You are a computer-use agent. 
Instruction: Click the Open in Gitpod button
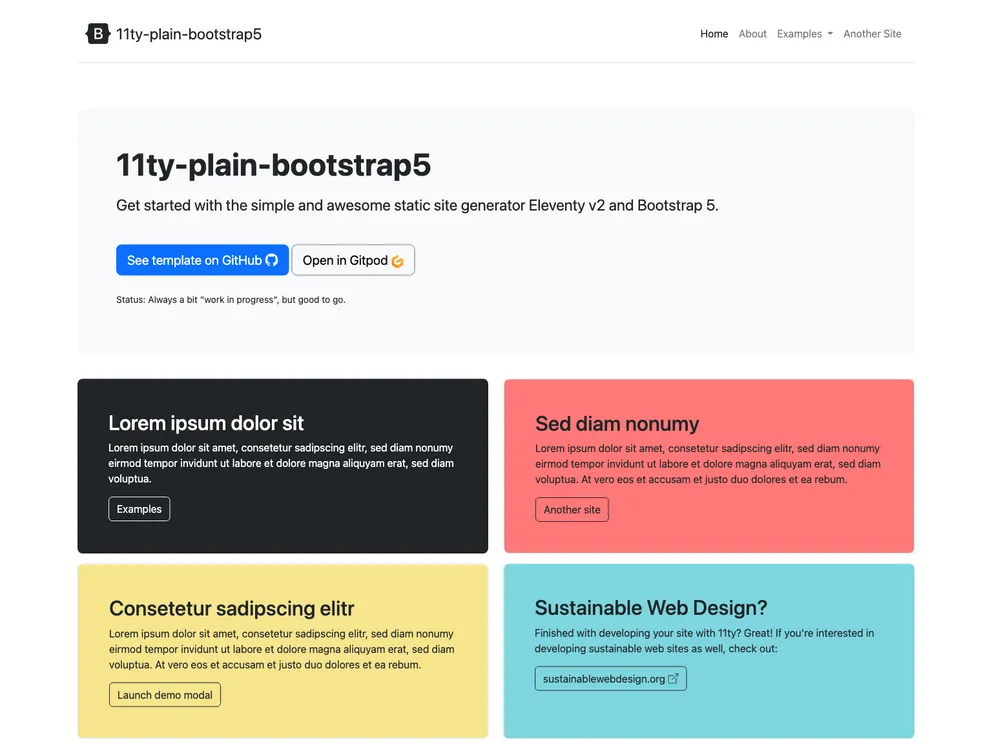point(353,260)
